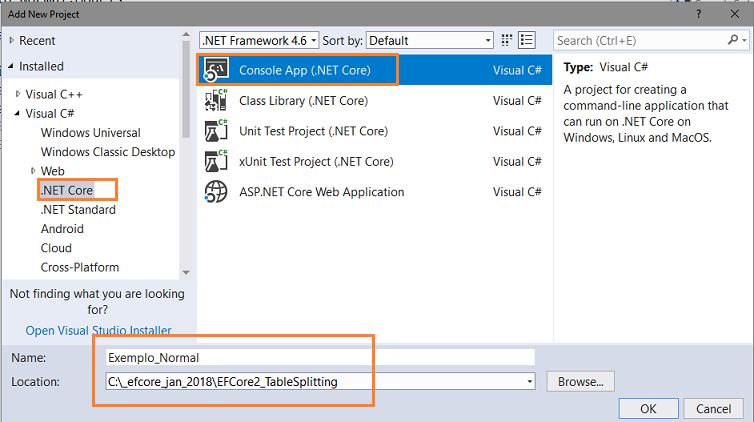Select the Visual C++ tree label
The width and height of the screenshot is (754, 422).
point(54,94)
